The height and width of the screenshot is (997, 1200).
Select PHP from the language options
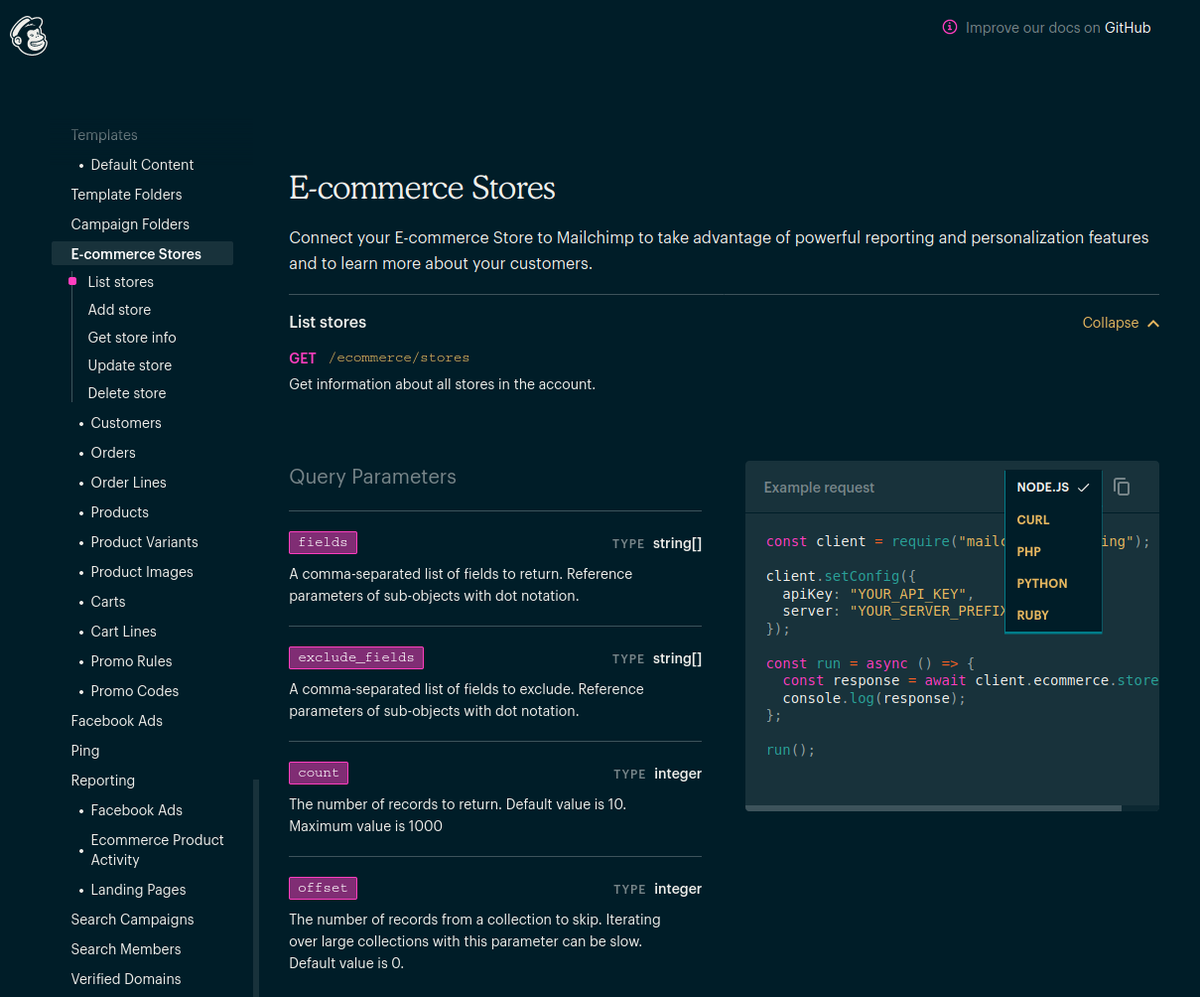pos(1029,551)
